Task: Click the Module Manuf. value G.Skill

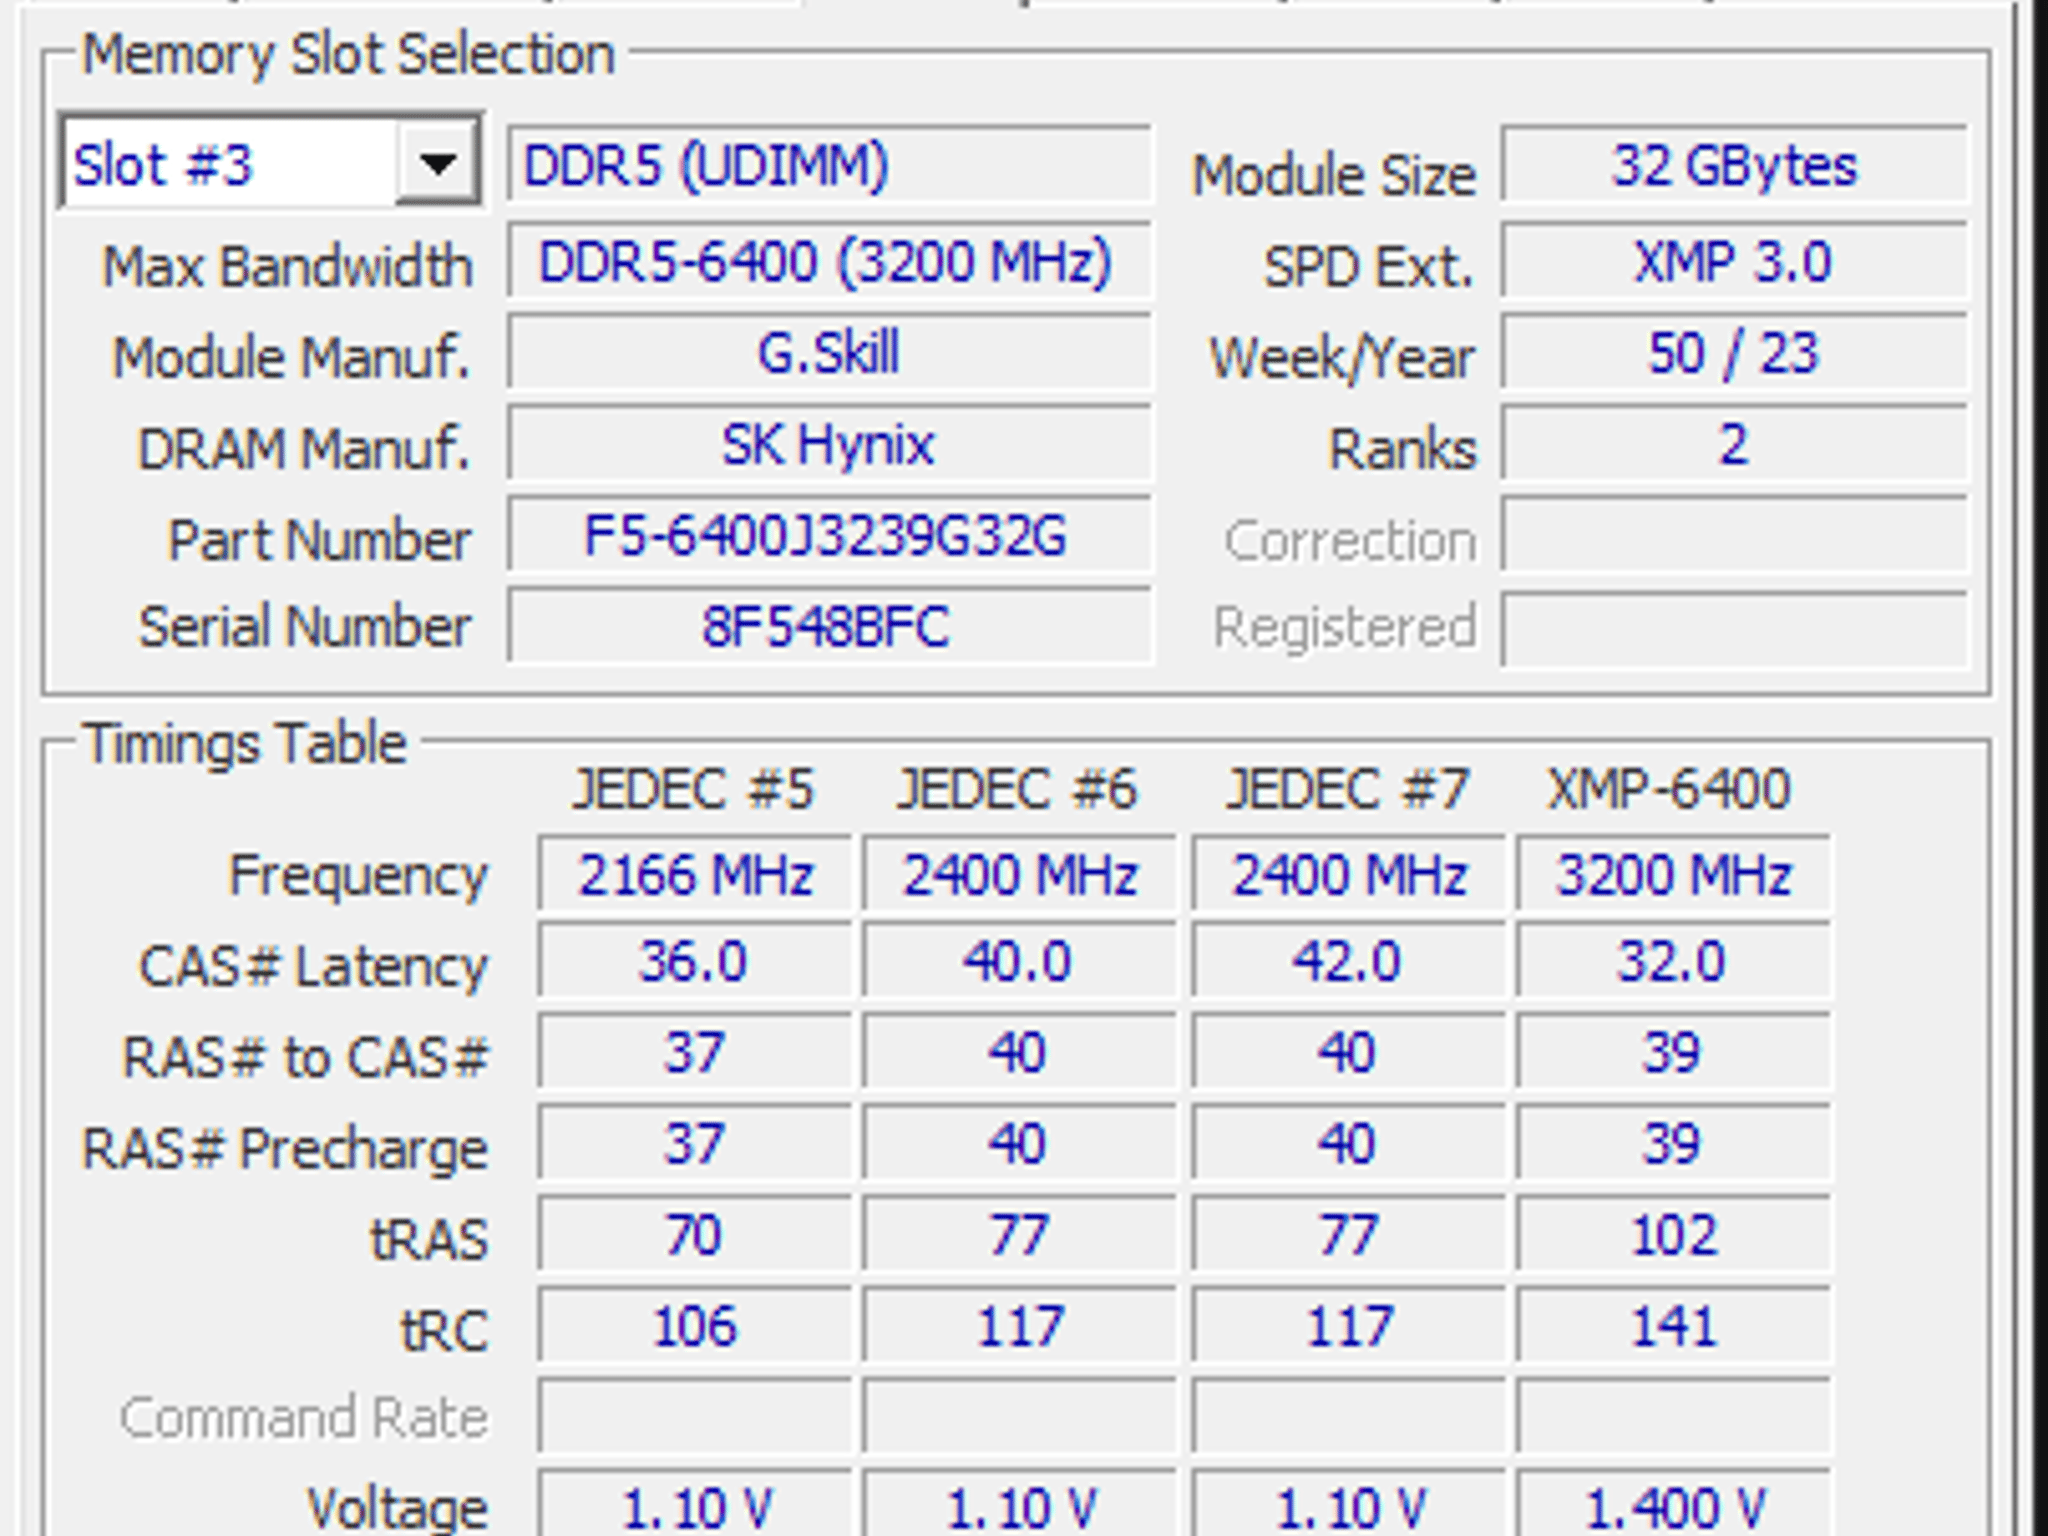Action: pos(829,352)
